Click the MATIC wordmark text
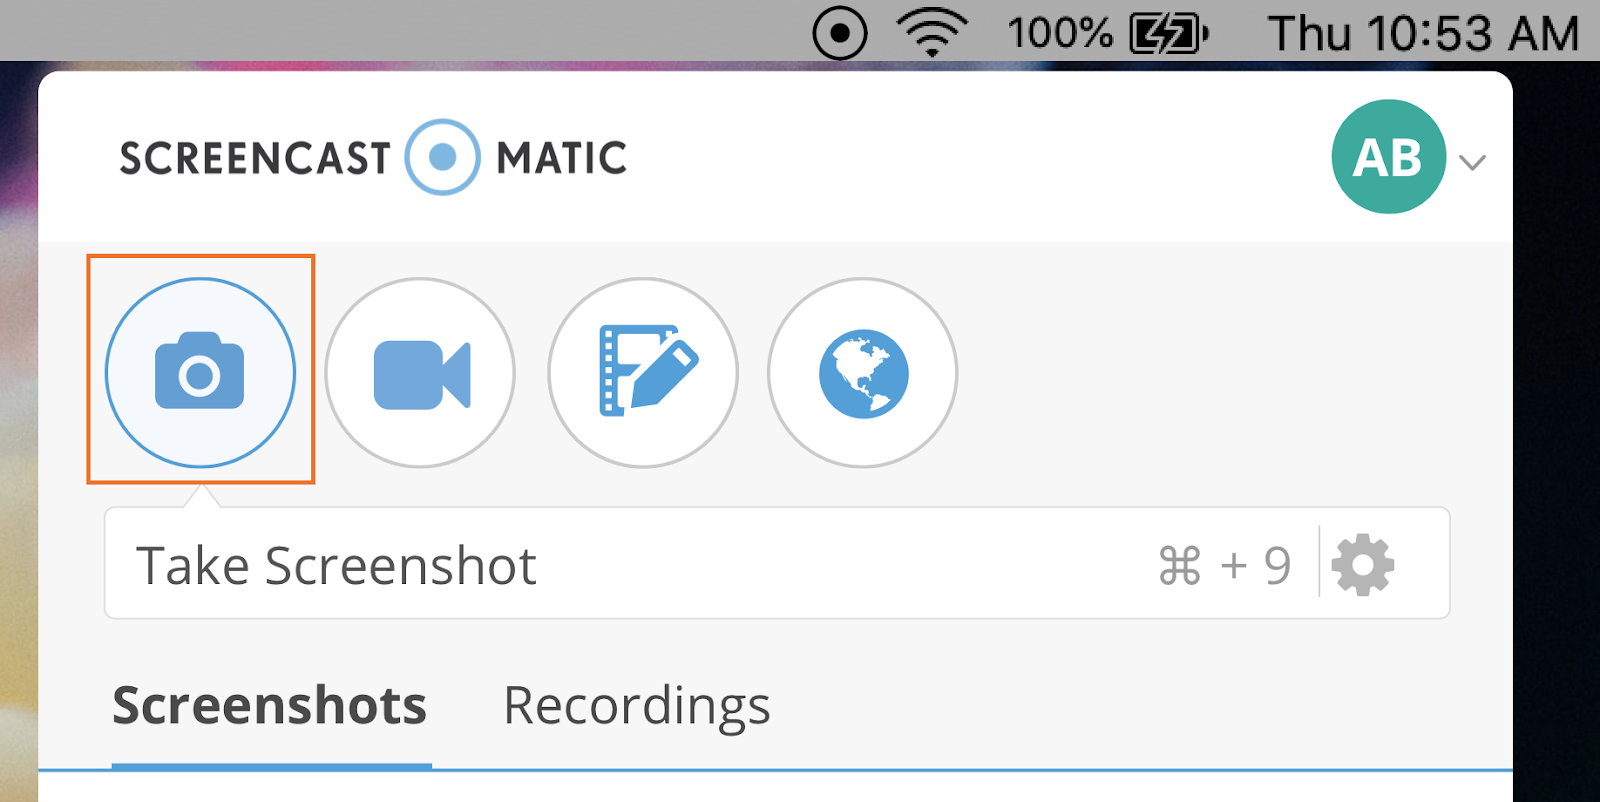 point(561,158)
